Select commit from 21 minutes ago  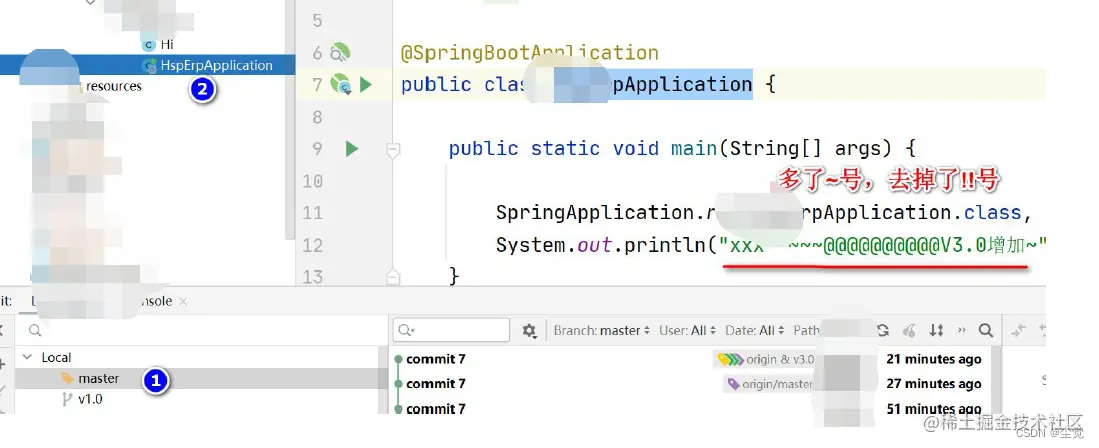tap(690, 359)
